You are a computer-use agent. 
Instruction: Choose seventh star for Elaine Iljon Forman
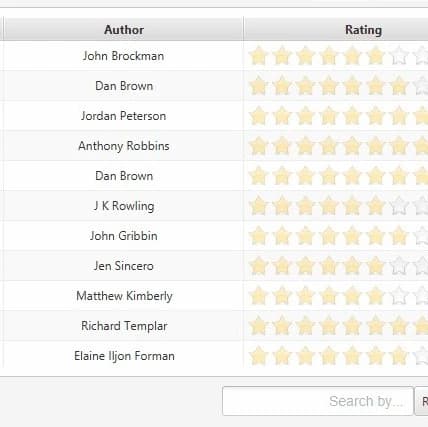[x=399, y=356]
